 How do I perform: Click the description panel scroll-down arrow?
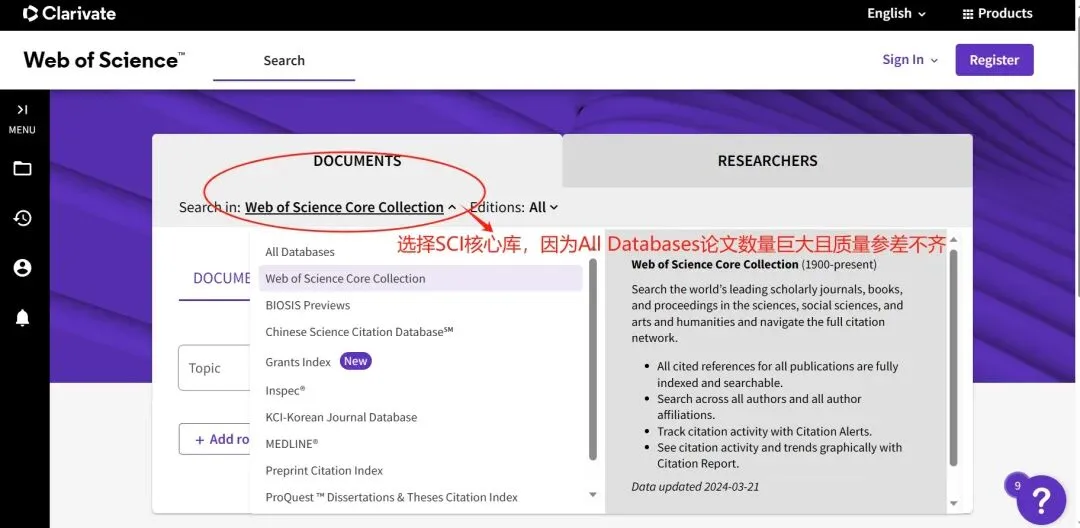coord(953,504)
